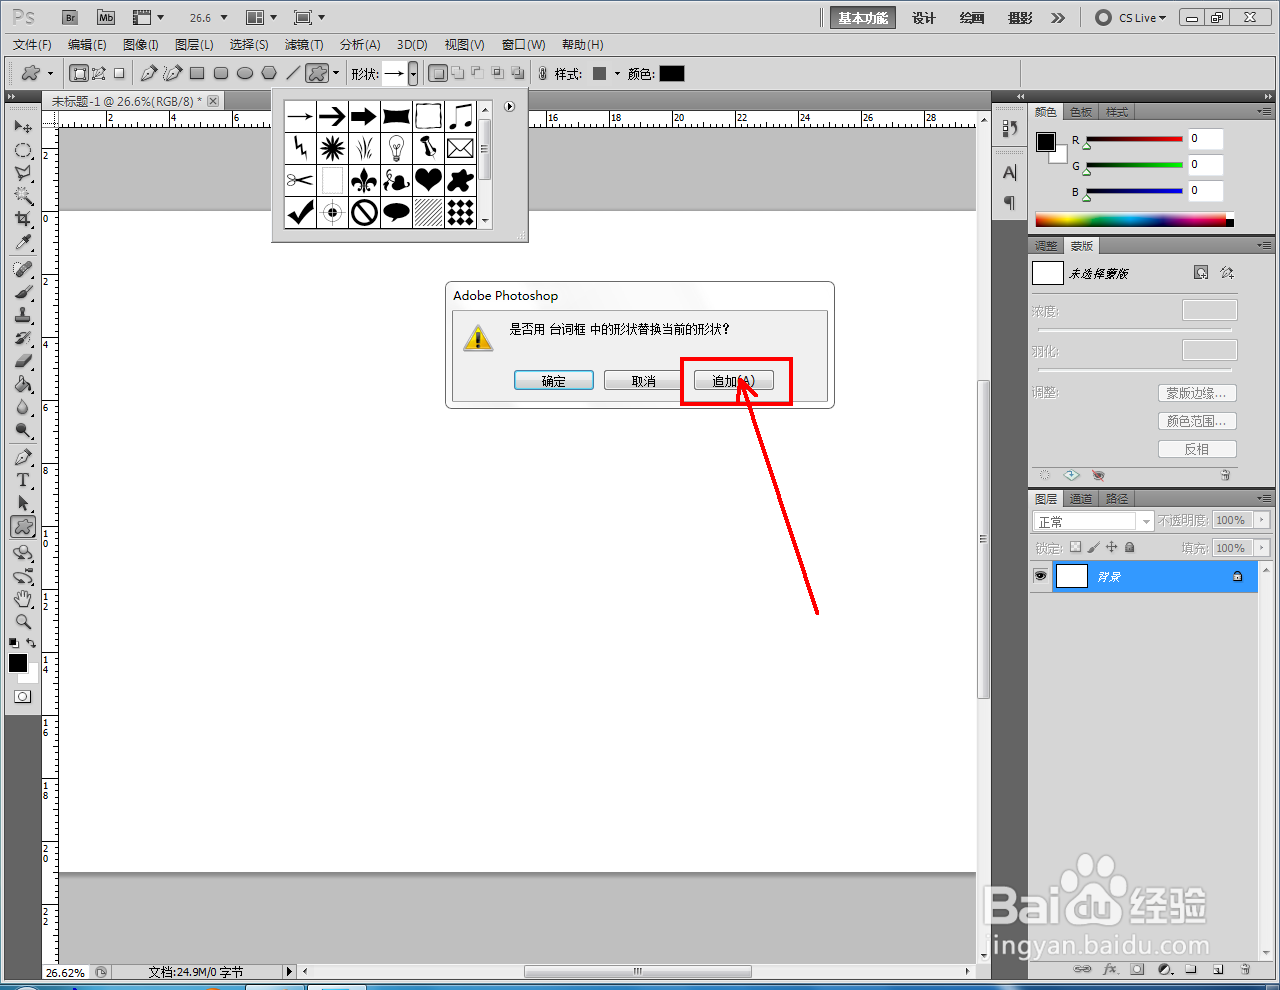The width and height of the screenshot is (1280, 990).
Task: Pick the speech bubble shape
Action: pos(396,212)
